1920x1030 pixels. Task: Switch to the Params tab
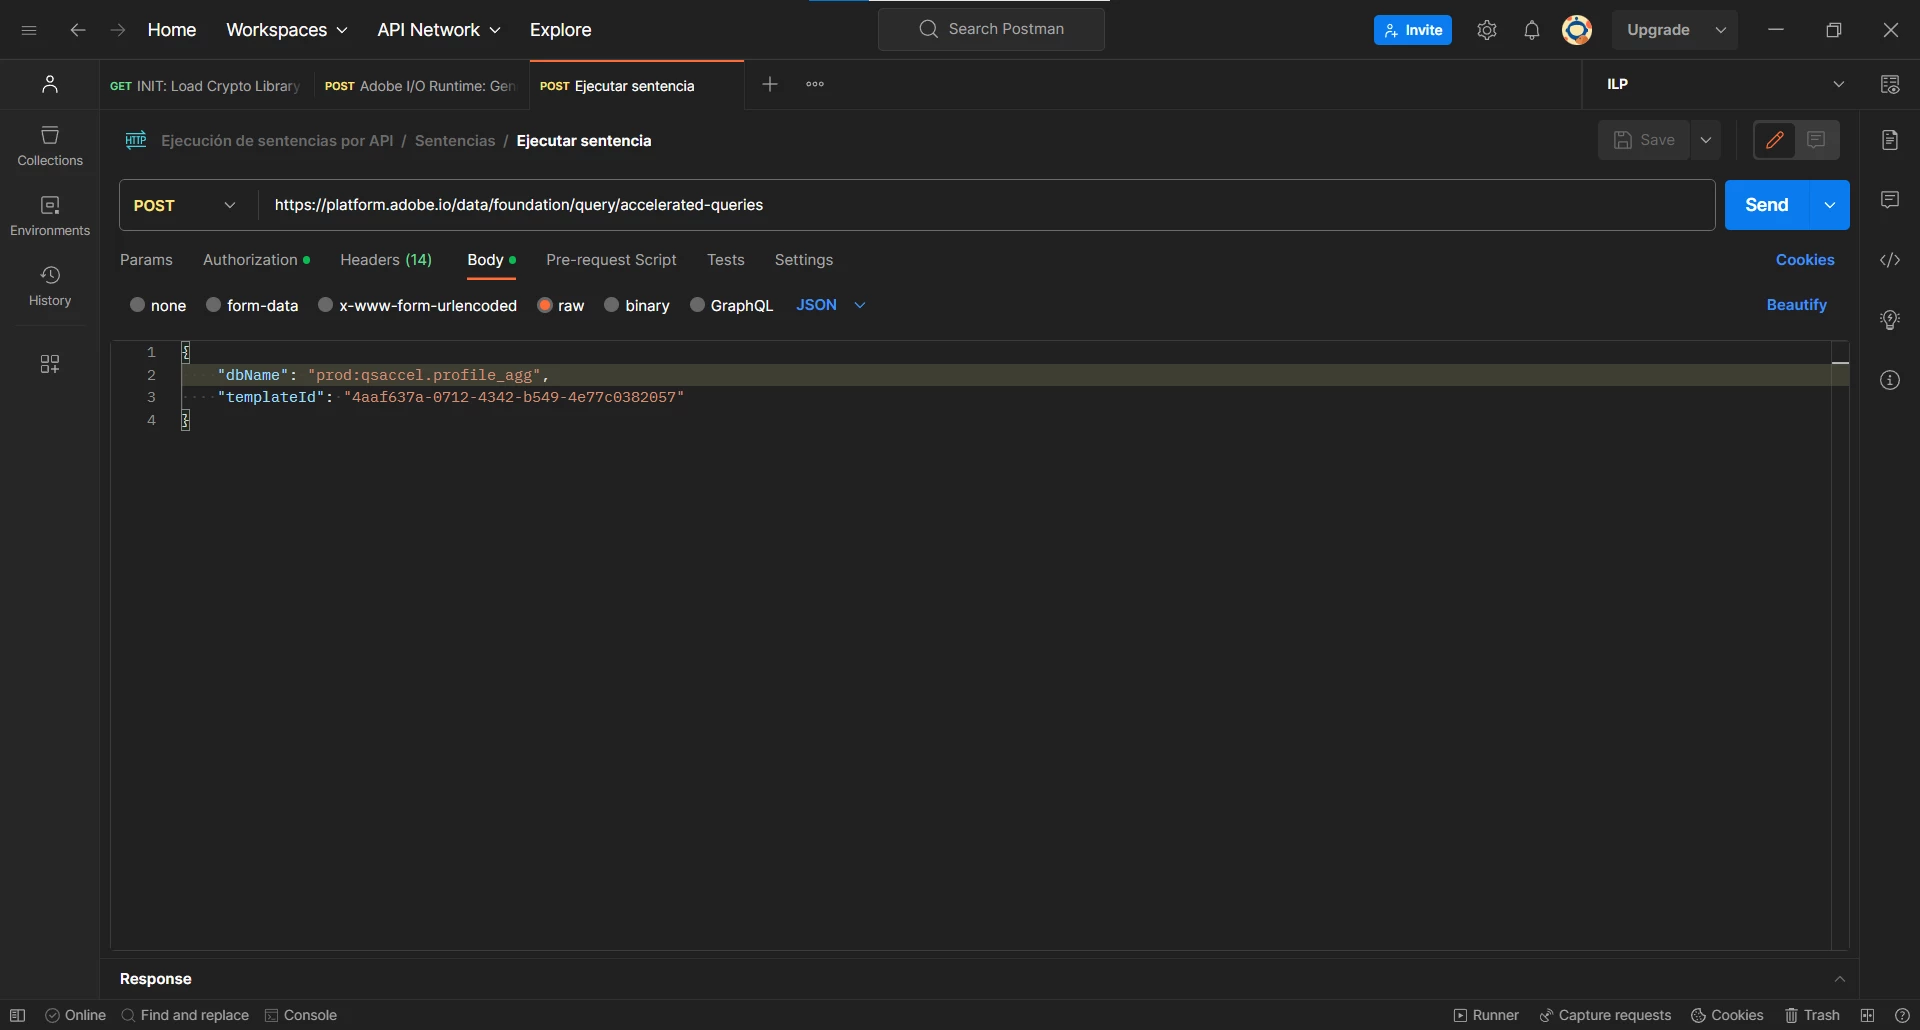coord(146,260)
